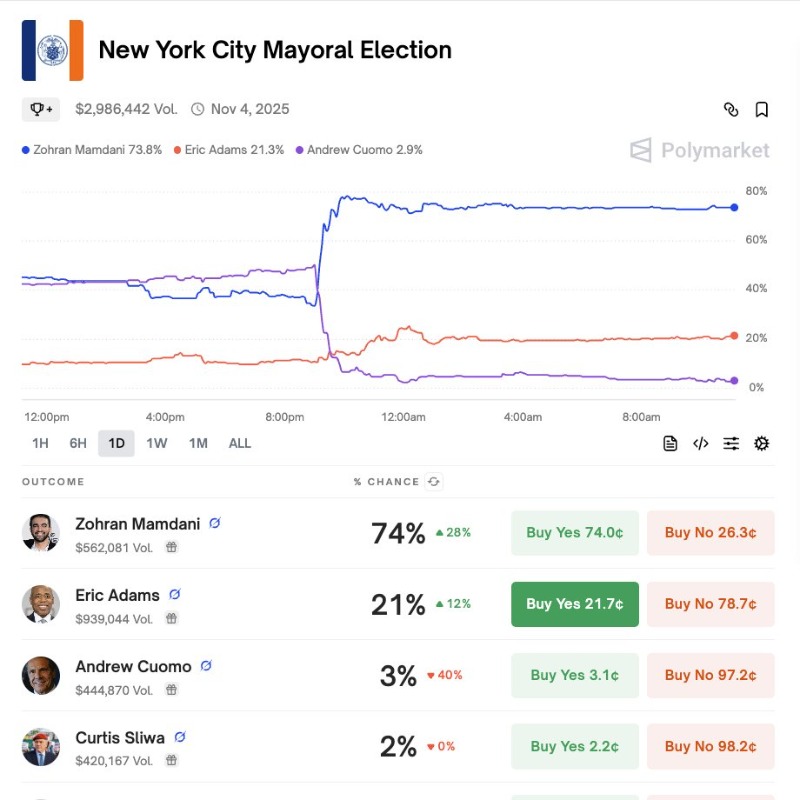Click the chart filter sliders icon
The width and height of the screenshot is (800, 800).
[732, 444]
